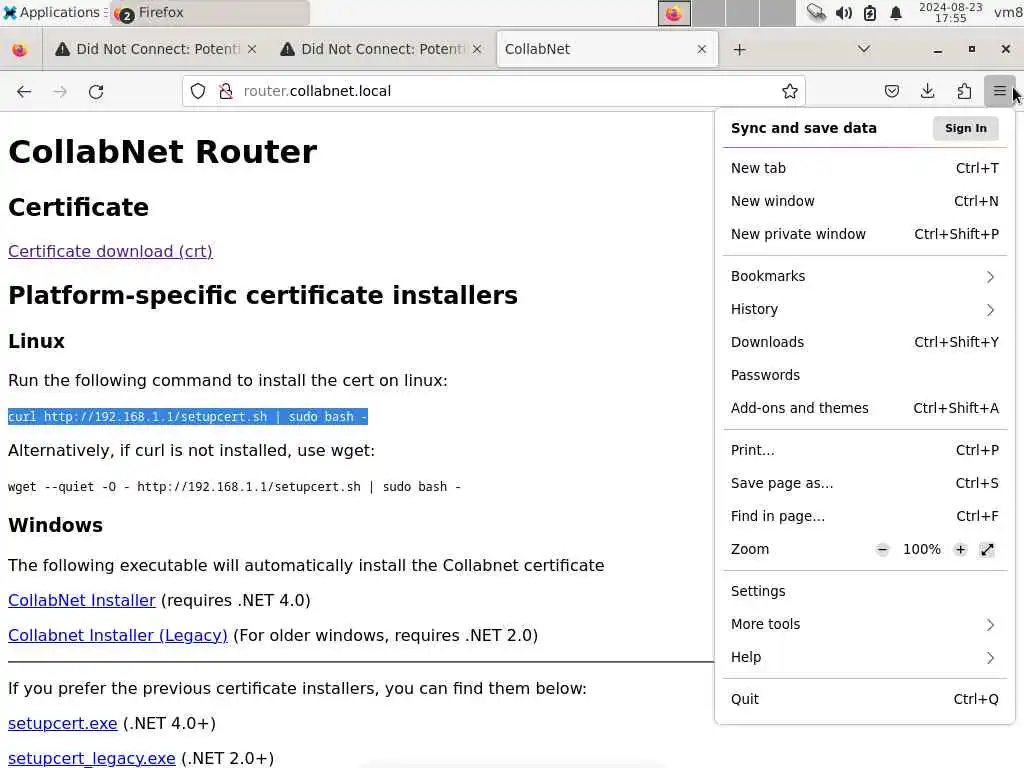
Task: Open the extensions puzzle icon
Action: click(964, 91)
